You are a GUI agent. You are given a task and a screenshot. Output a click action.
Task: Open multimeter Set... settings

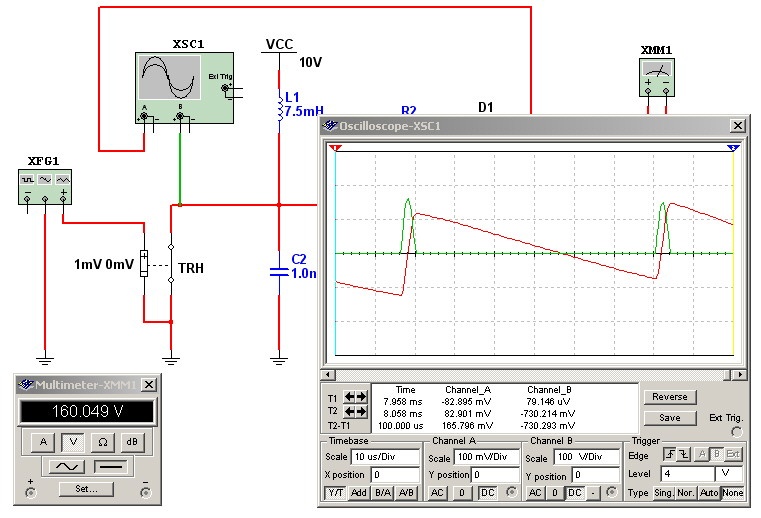tap(84, 490)
